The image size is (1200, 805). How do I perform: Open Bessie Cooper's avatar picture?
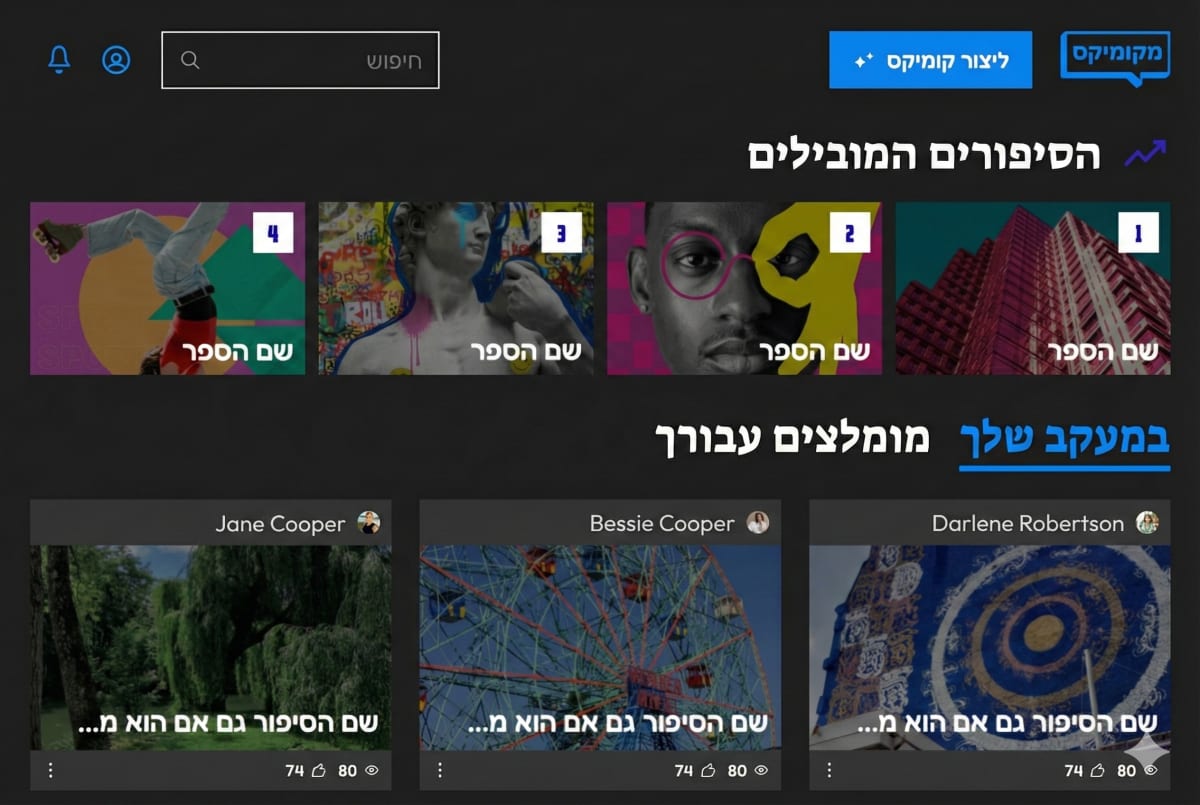point(758,522)
